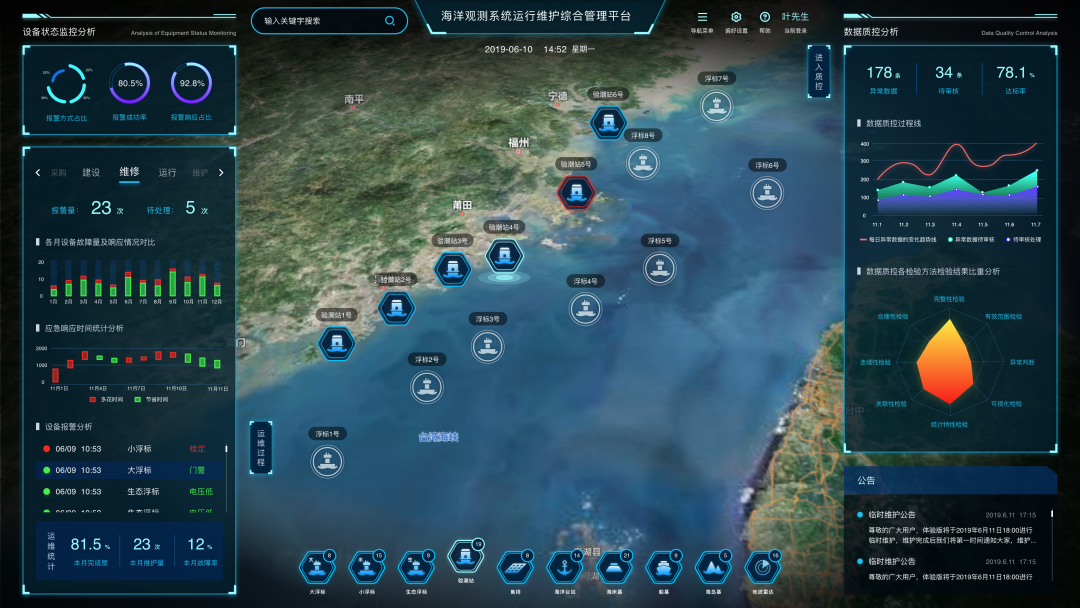1080x608 pixels.
Task: Click the 浮标3号 buoy marker
Action: click(488, 347)
